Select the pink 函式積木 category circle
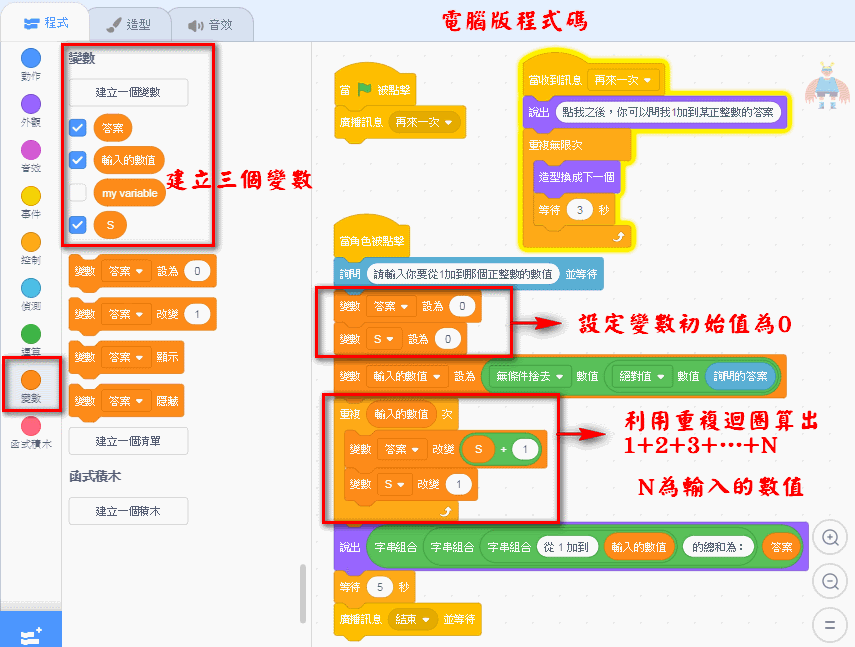Viewport: 855px width, 647px height. tap(31, 426)
